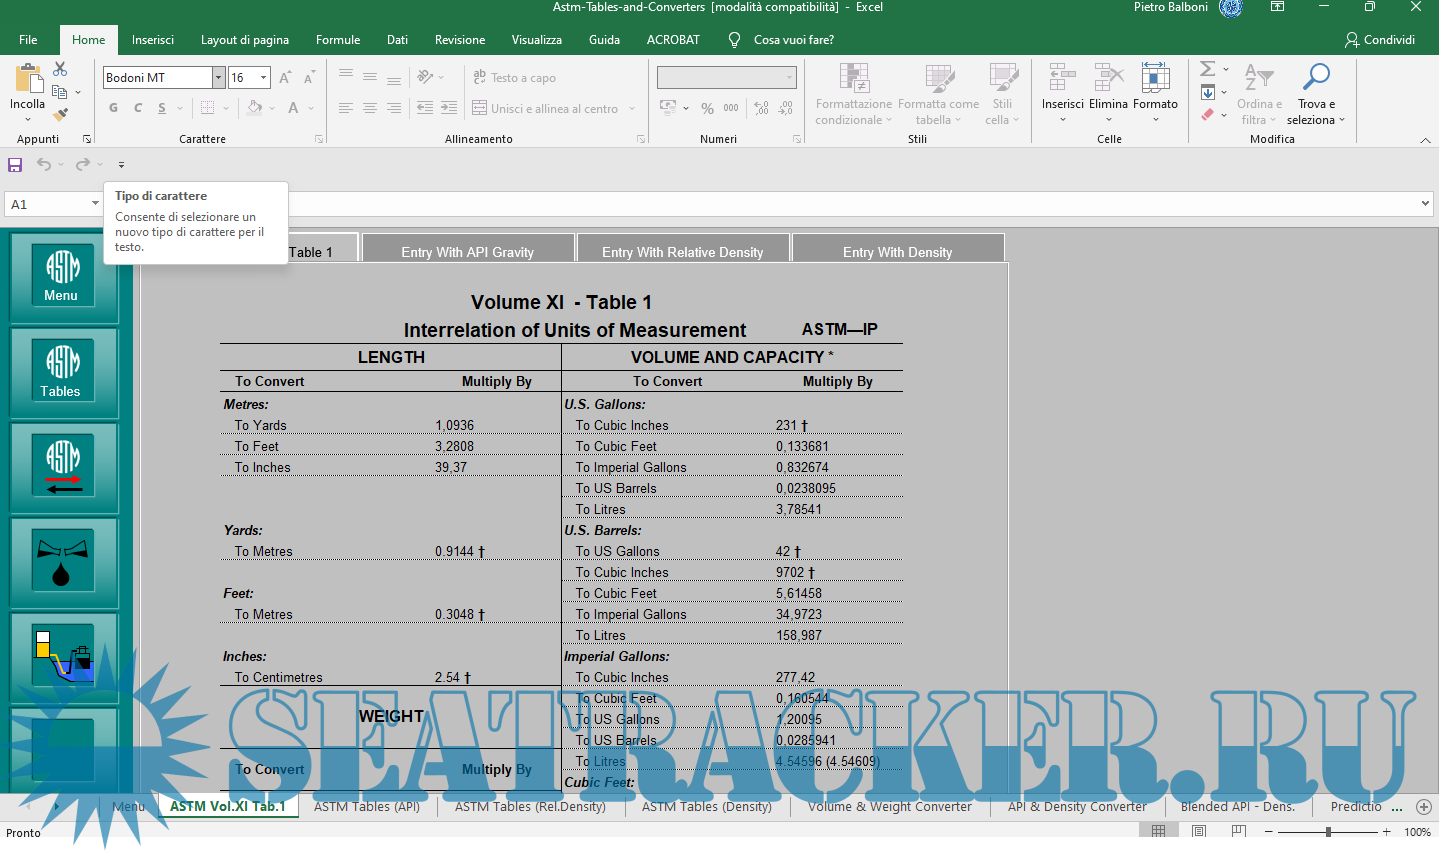The image size is (1439, 852).
Task: Select Normal view in status bar
Action: [1158, 832]
